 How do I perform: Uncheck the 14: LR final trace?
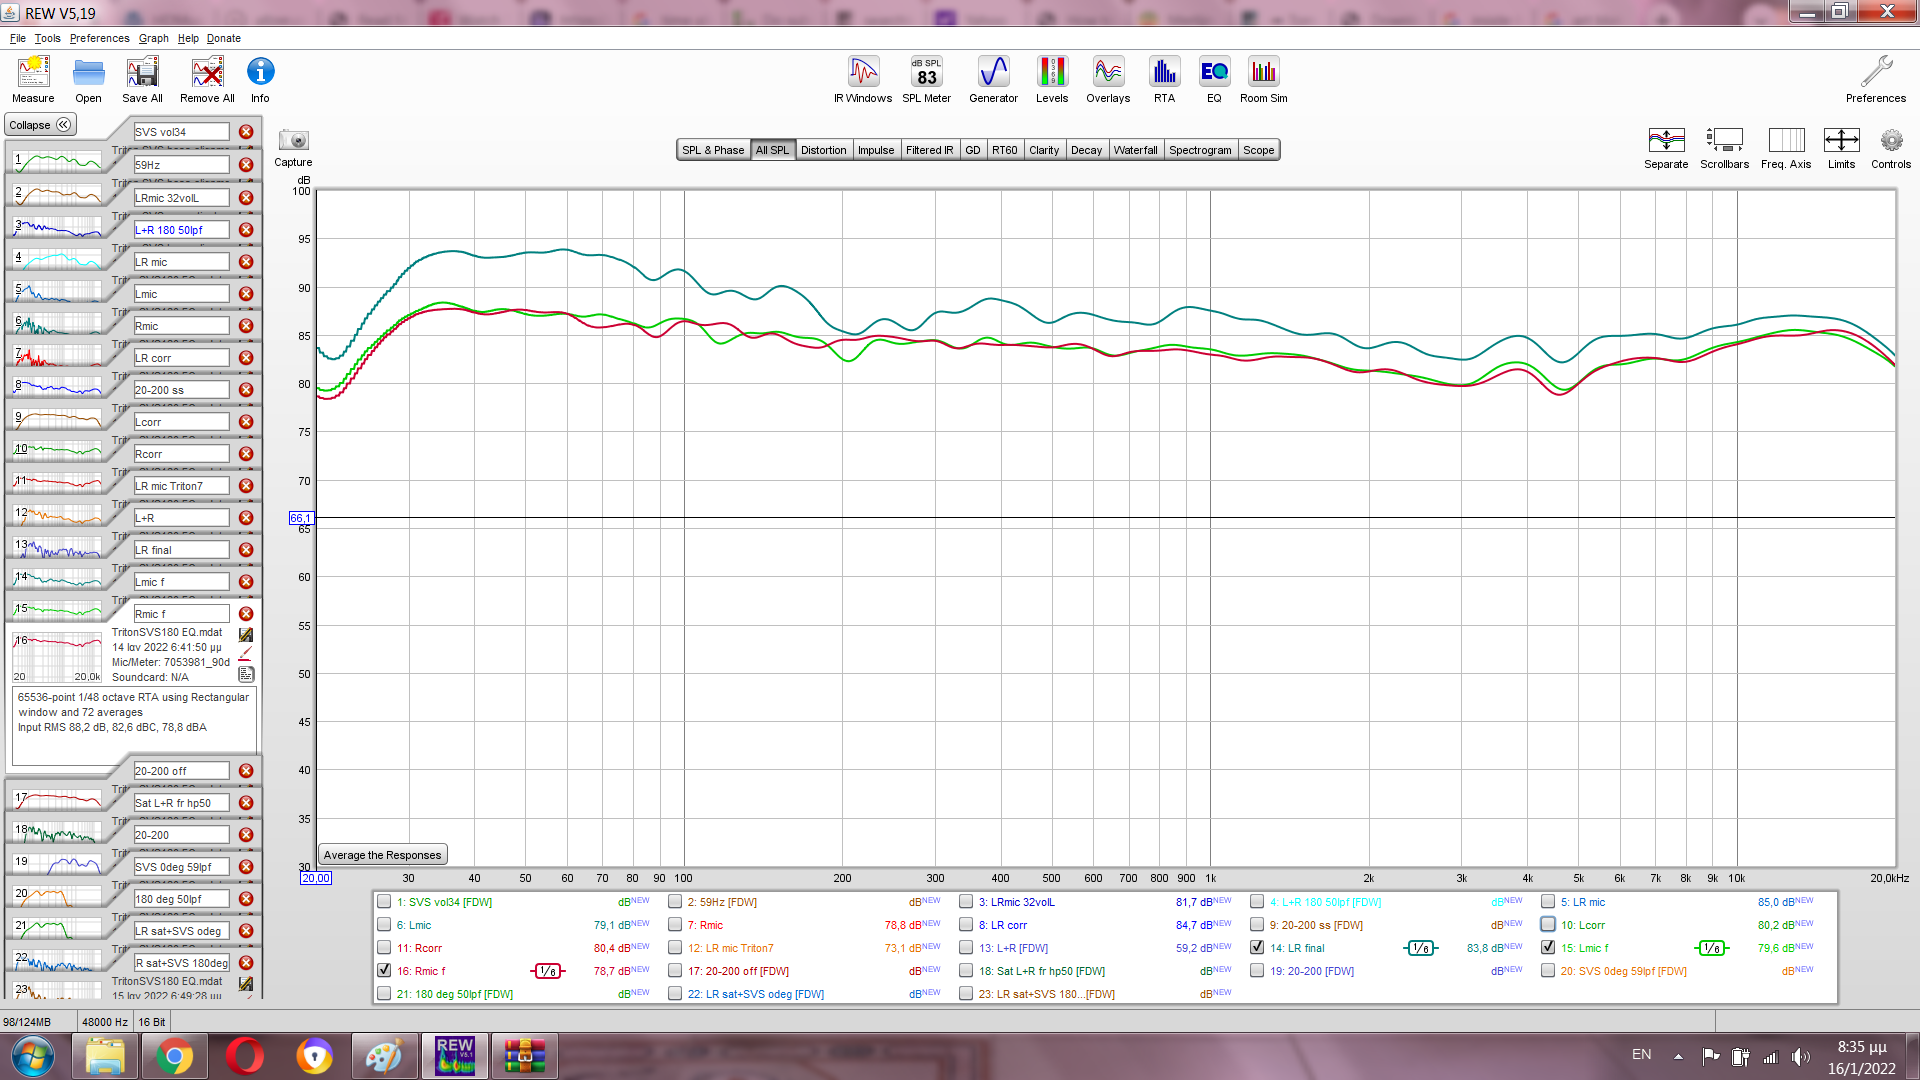coord(1257,947)
